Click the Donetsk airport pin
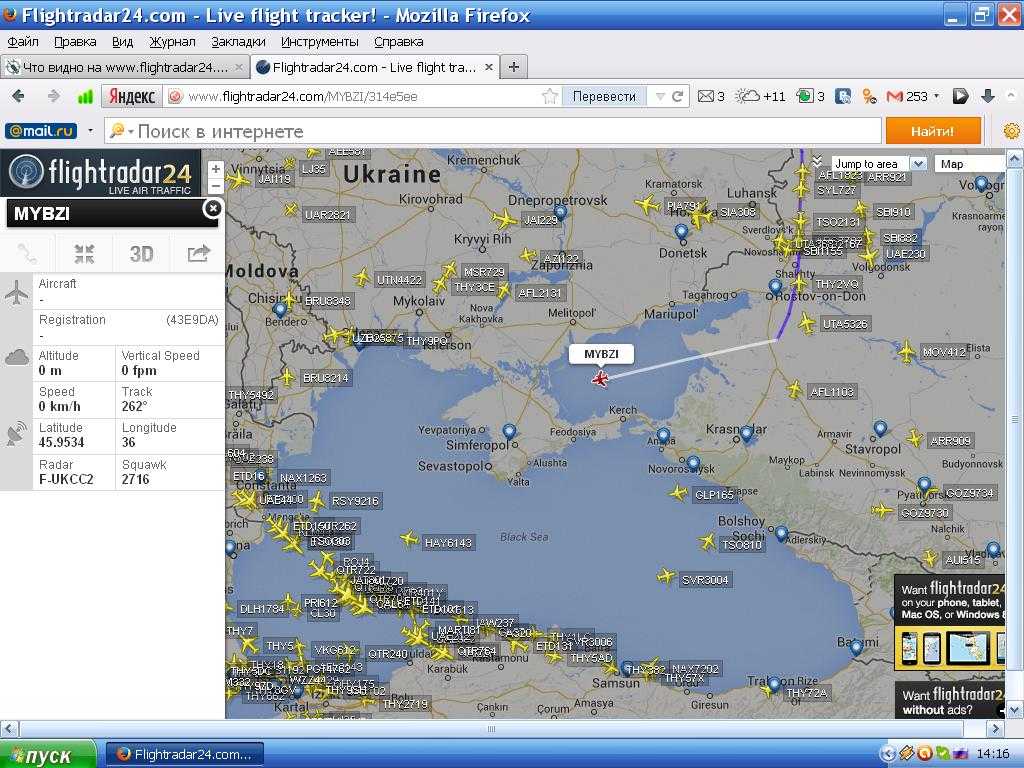The width and height of the screenshot is (1024, 768). tap(681, 232)
